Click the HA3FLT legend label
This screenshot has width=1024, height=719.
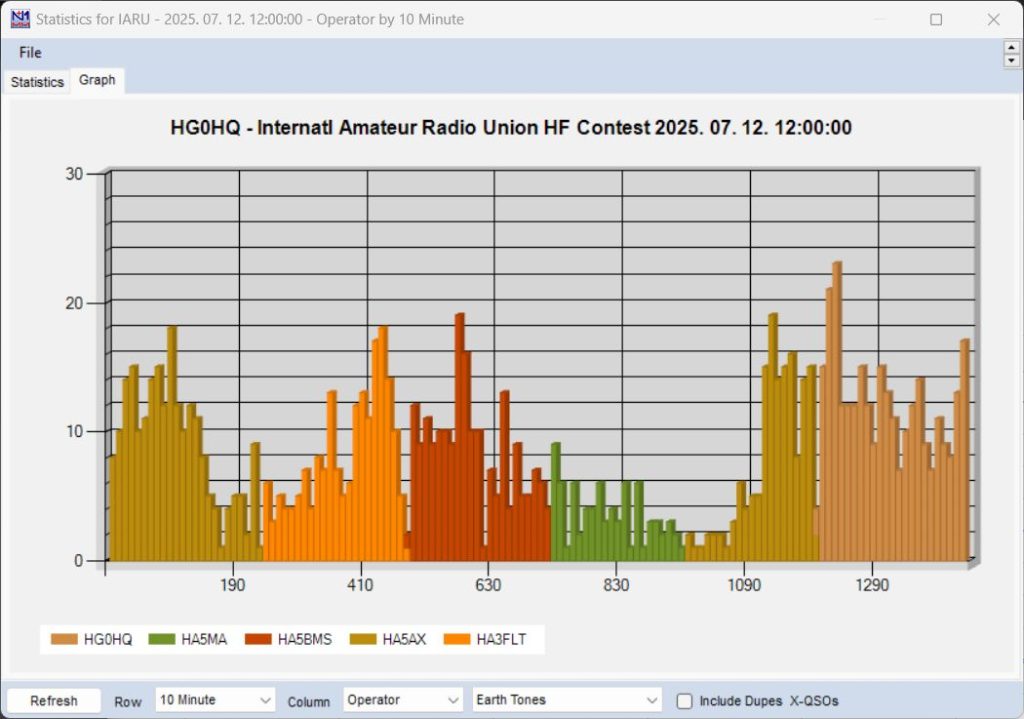501,639
